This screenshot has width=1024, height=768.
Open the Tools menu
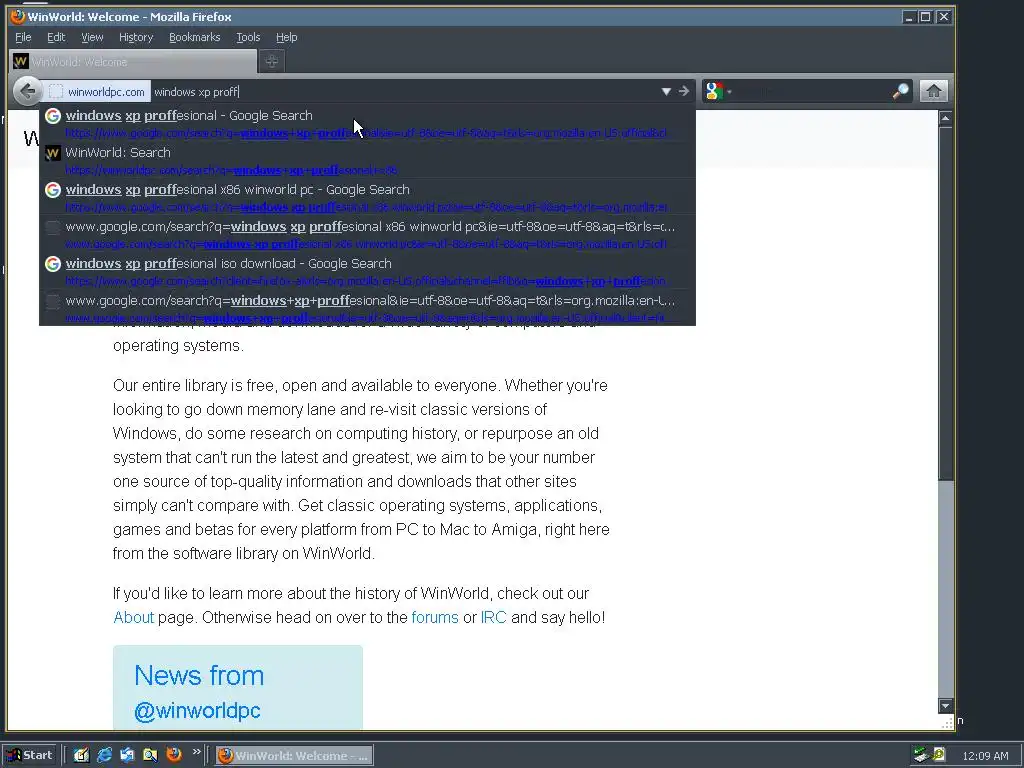point(248,37)
